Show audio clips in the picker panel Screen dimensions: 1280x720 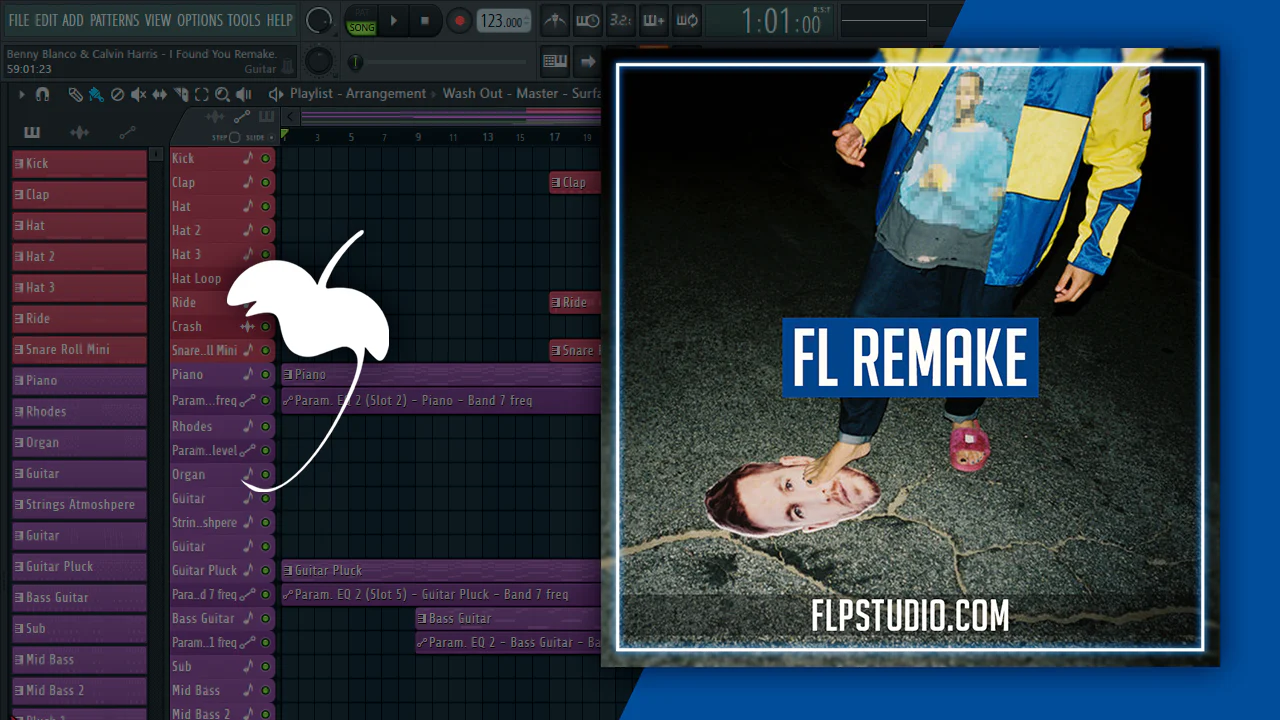[79, 132]
